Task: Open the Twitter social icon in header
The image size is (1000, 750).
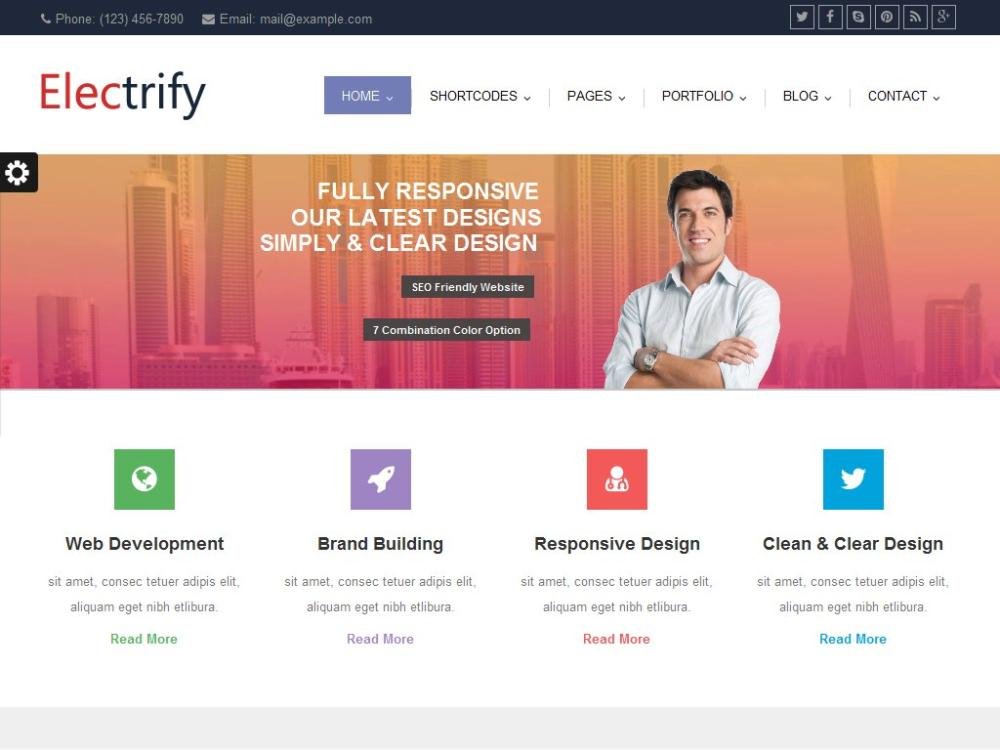Action: (802, 17)
